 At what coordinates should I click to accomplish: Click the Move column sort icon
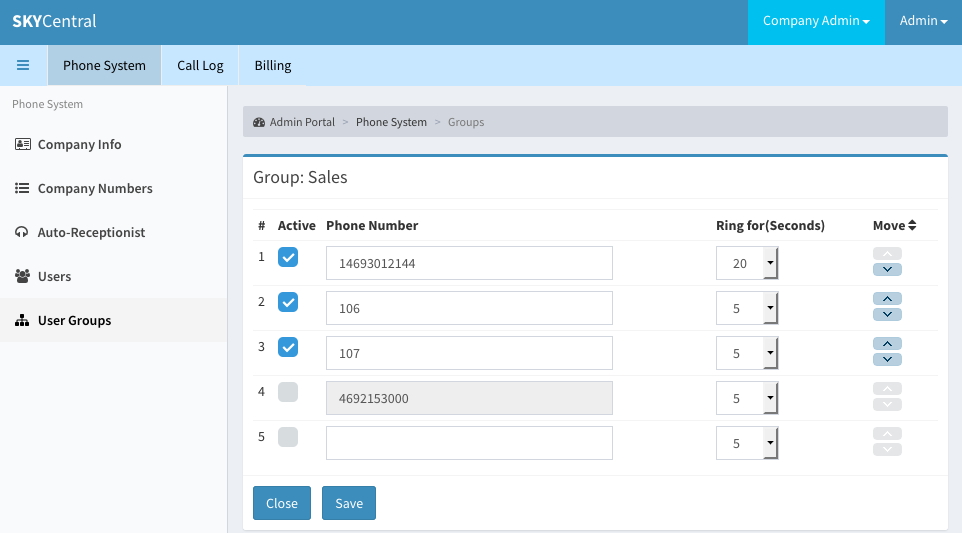(x=912, y=225)
